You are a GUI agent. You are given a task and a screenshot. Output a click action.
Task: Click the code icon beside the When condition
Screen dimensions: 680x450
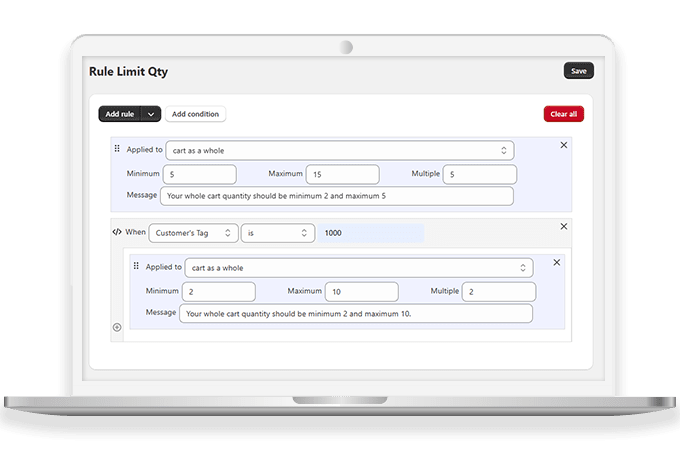[x=116, y=232]
